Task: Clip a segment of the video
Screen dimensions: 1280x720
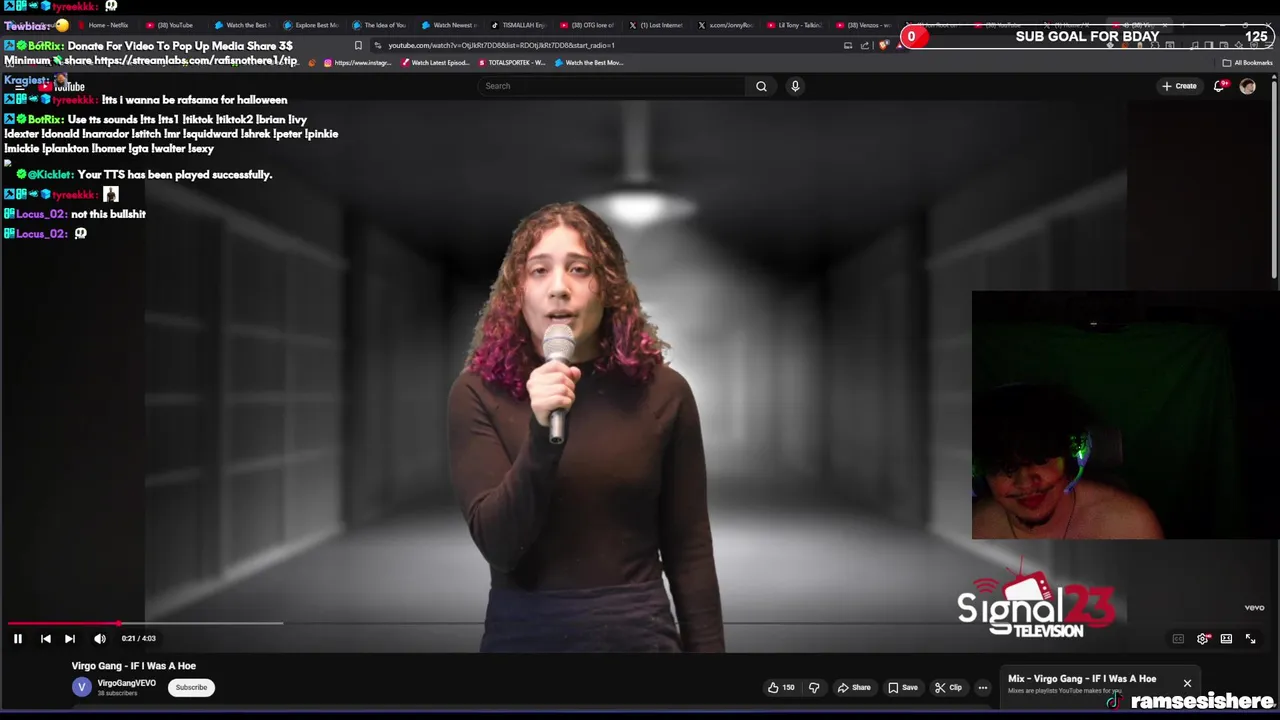Action: 948,687
